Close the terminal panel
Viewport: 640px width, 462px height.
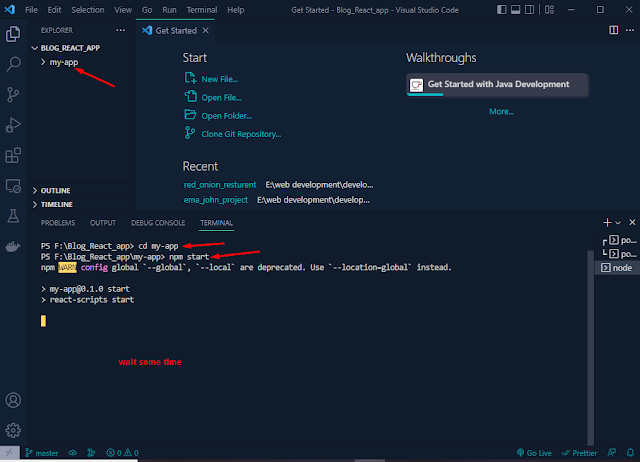click(x=632, y=222)
